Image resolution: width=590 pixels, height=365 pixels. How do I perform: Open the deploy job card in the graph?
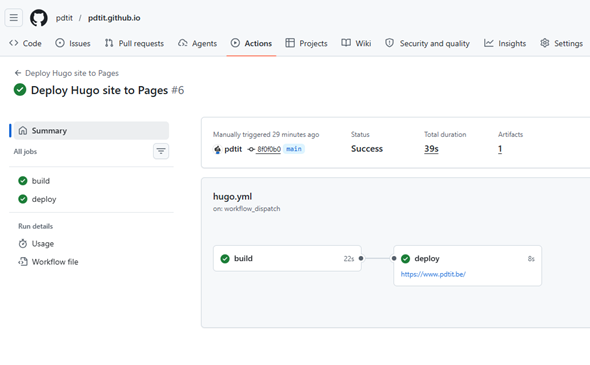click(467, 266)
